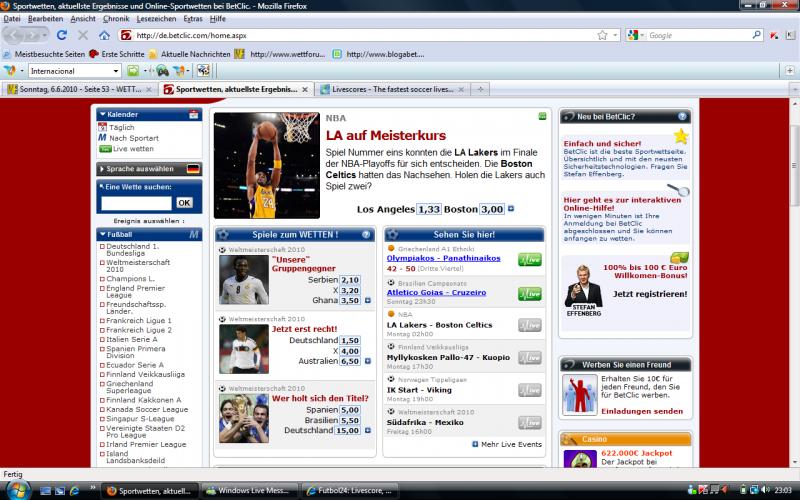
Task: Open the Extras menu
Action: (193, 19)
